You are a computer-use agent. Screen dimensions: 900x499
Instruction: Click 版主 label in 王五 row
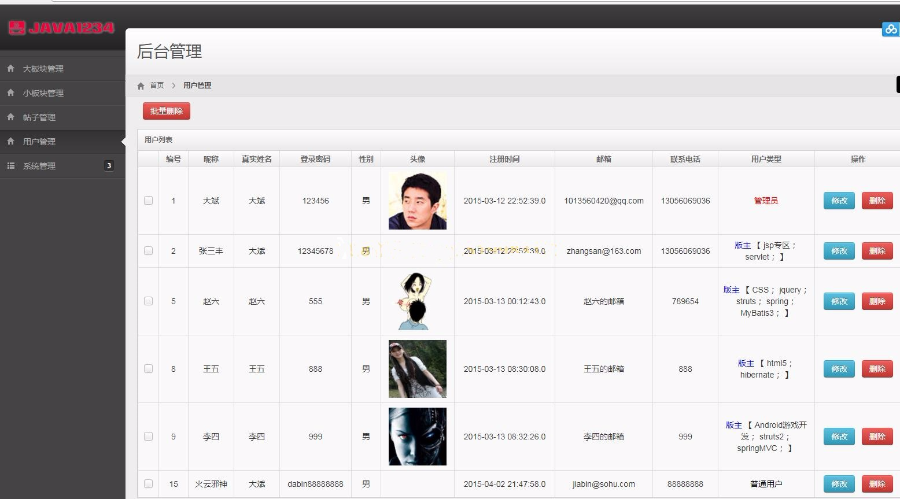click(x=746, y=363)
